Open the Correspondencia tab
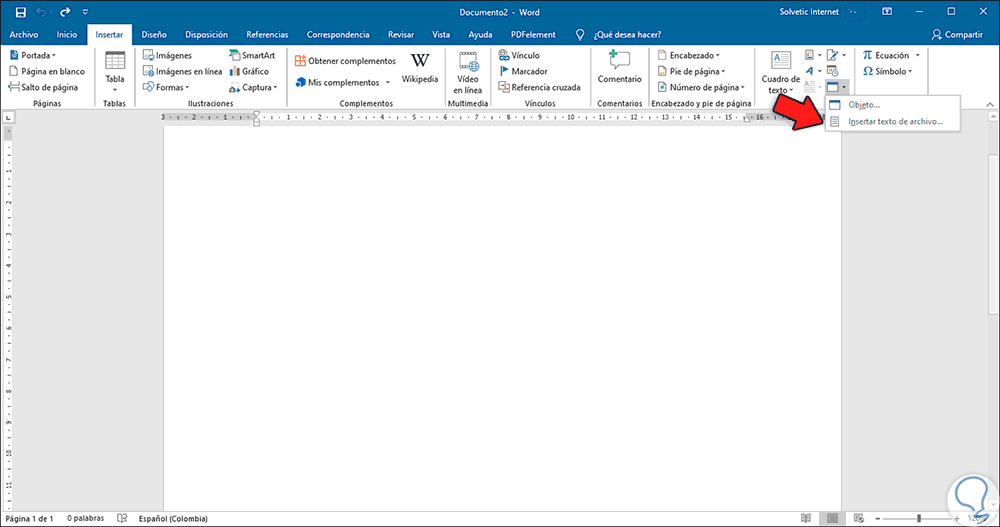Image resolution: width=1000 pixels, height=527 pixels. tap(338, 34)
